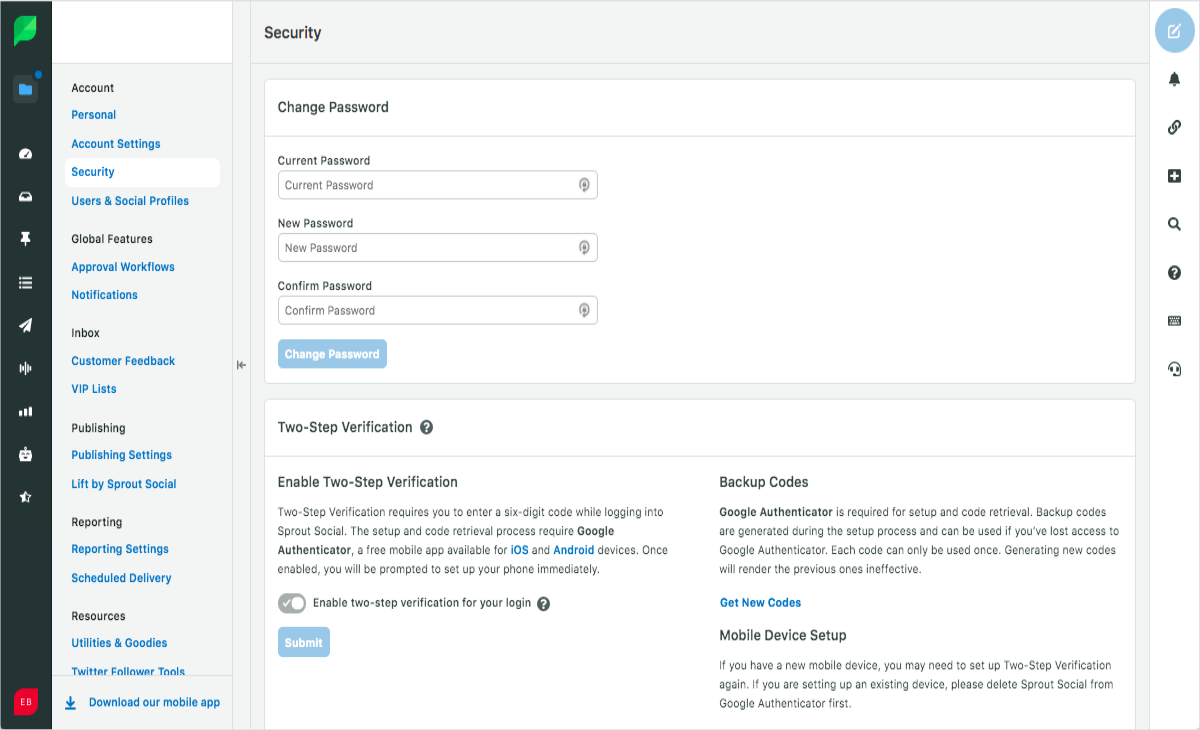This screenshot has height=730, width=1200.
Task: Click the Tasks pin icon
Action: click(x=26, y=239)
